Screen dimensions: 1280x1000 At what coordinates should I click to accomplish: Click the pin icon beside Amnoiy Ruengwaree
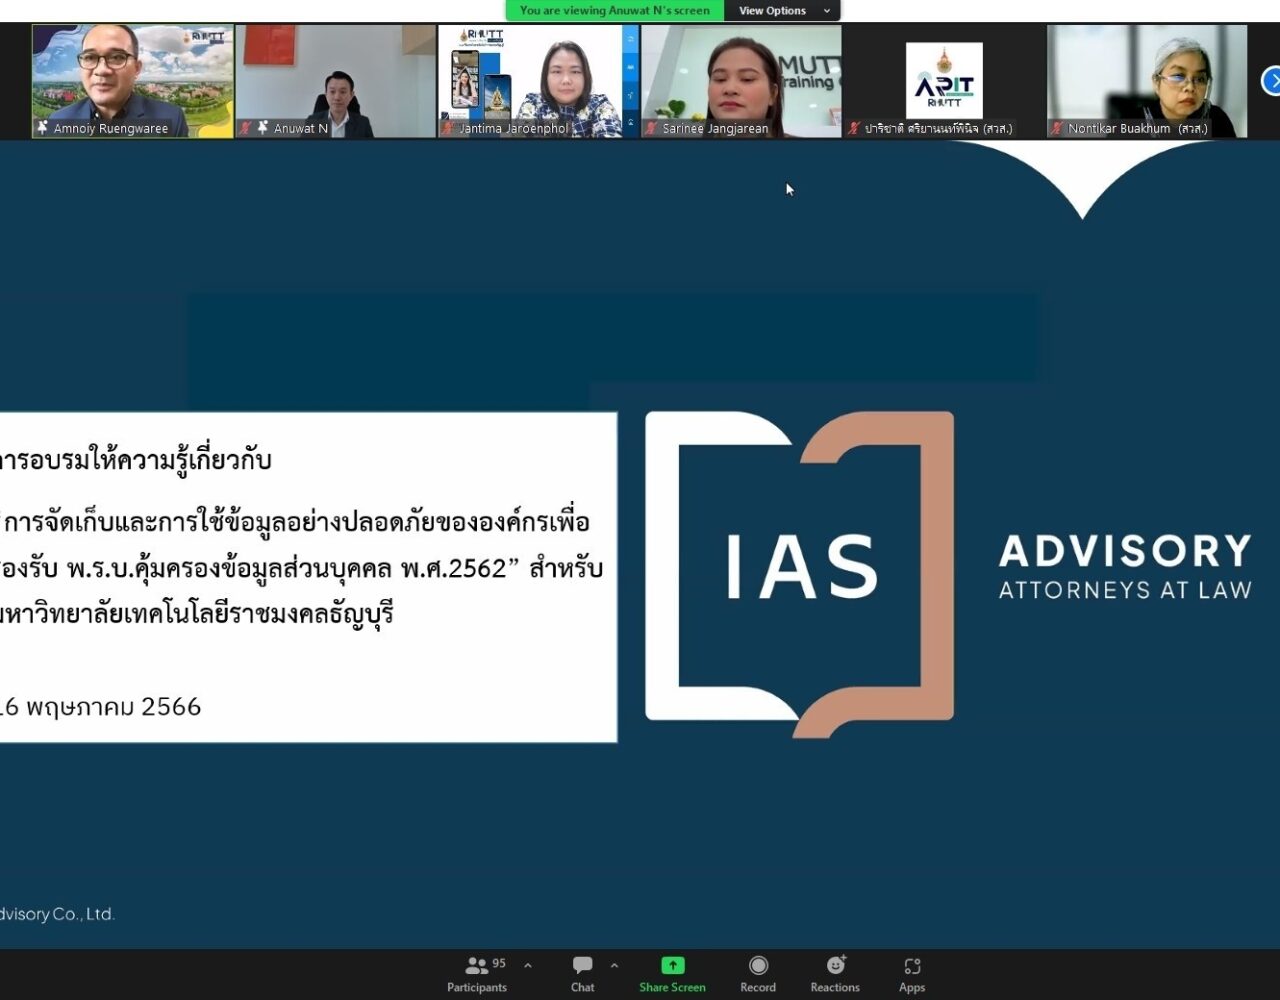42,128
